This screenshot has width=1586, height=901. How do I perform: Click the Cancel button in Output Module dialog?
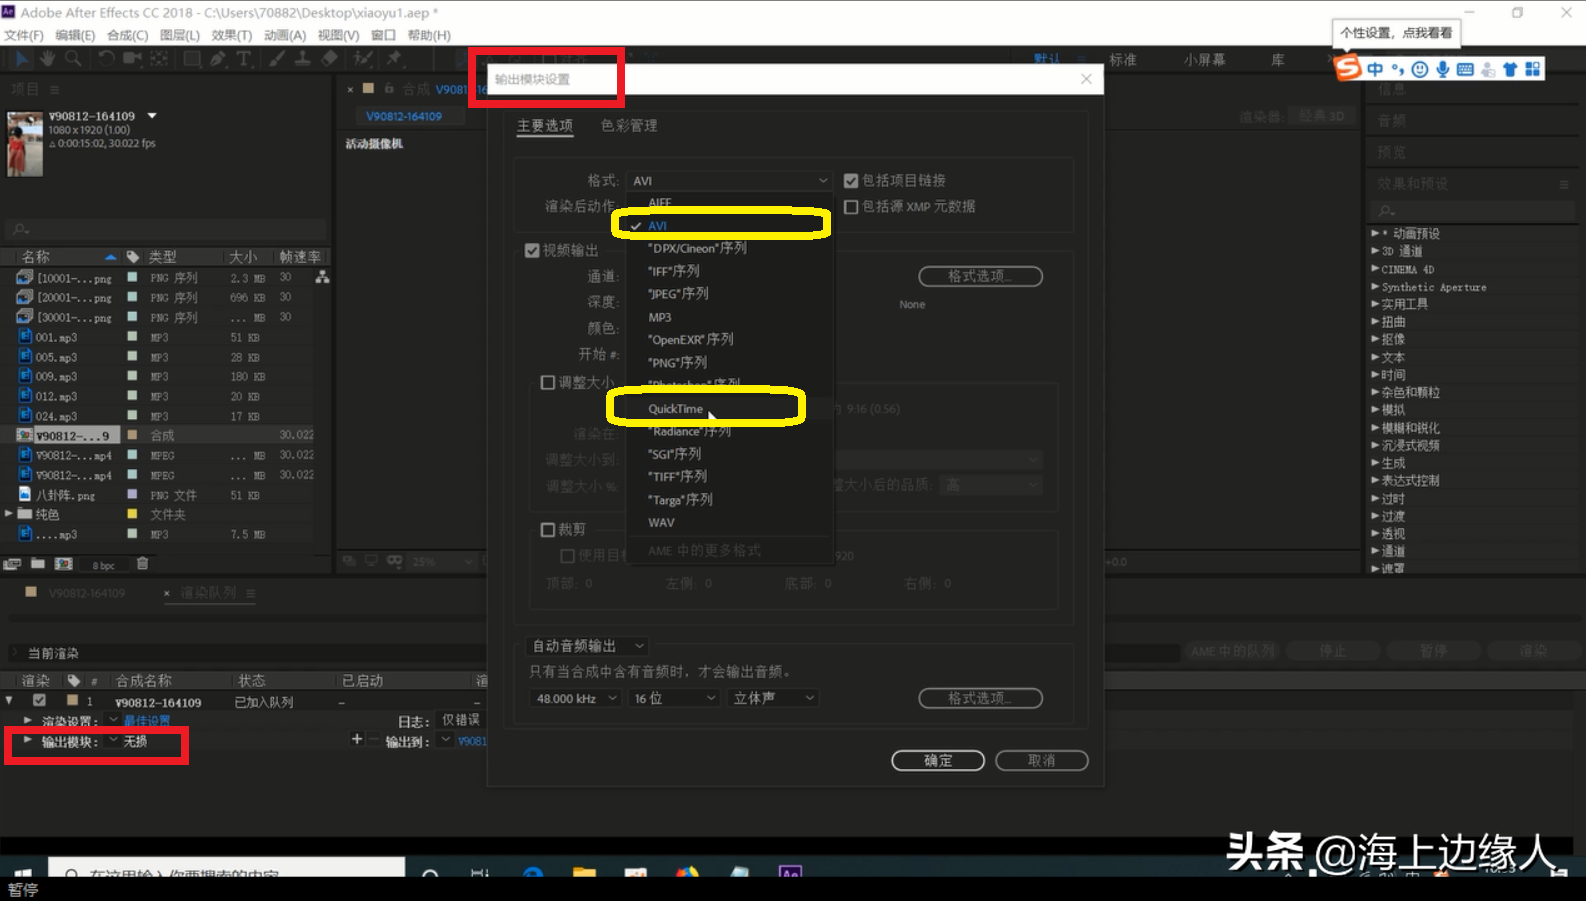[1042, 761]
